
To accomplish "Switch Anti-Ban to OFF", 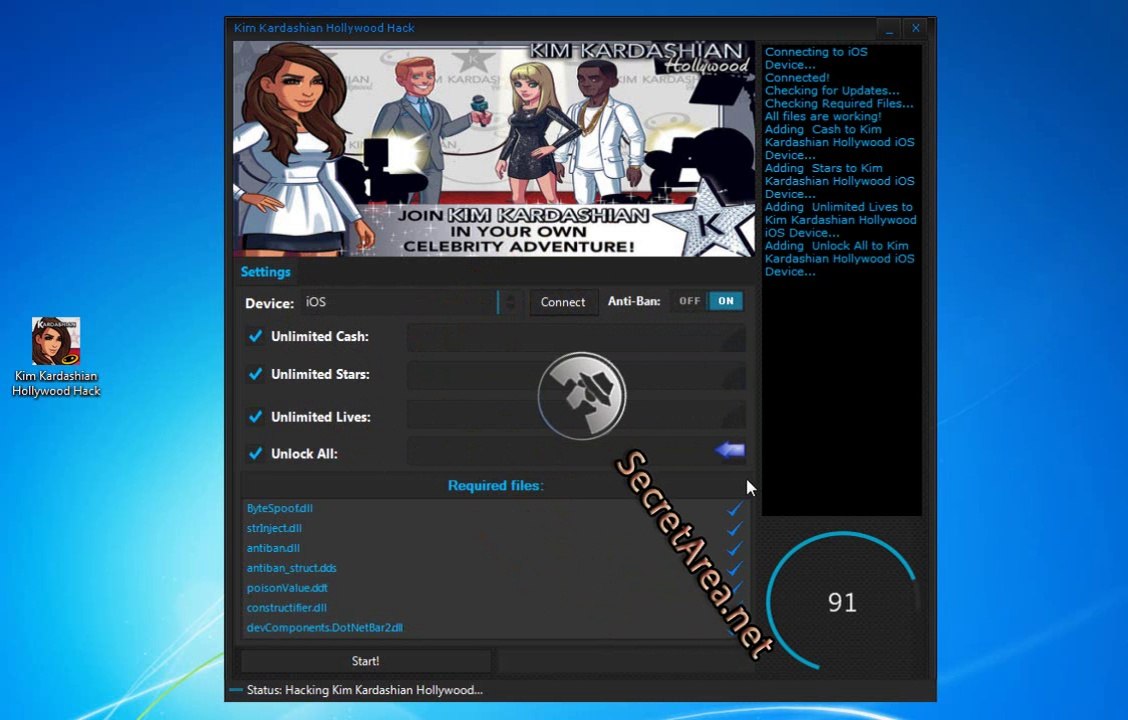I will tap(689, 301).
